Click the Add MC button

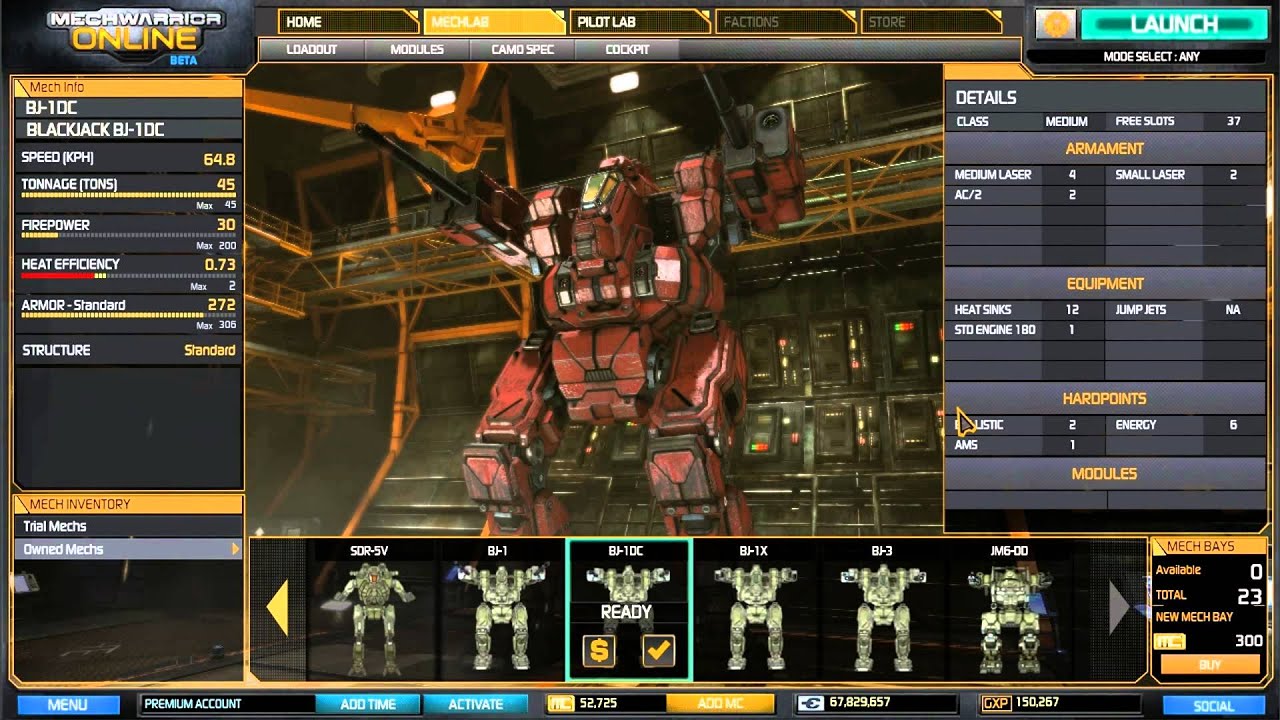(x=720, y=704)
